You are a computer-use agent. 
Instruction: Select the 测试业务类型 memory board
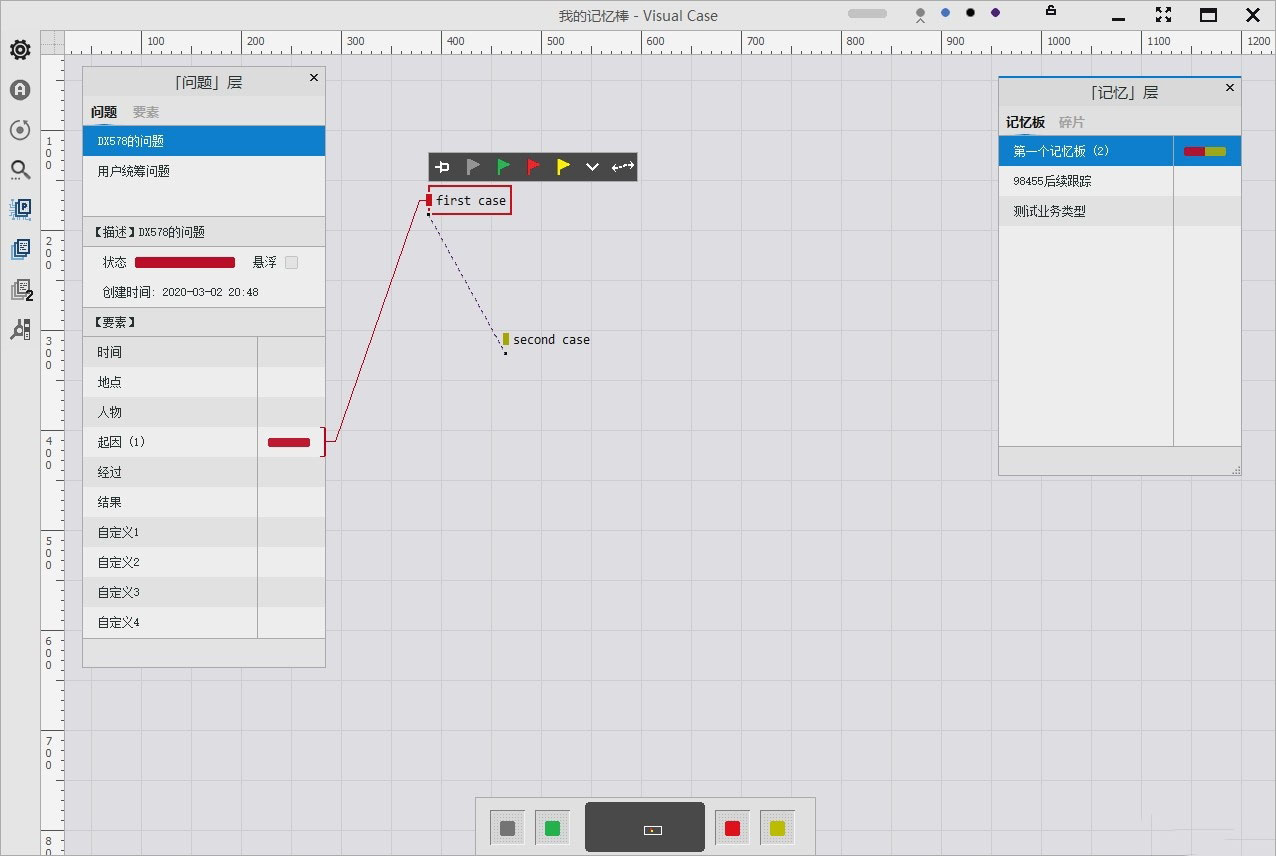click(x=1120, y=211)
